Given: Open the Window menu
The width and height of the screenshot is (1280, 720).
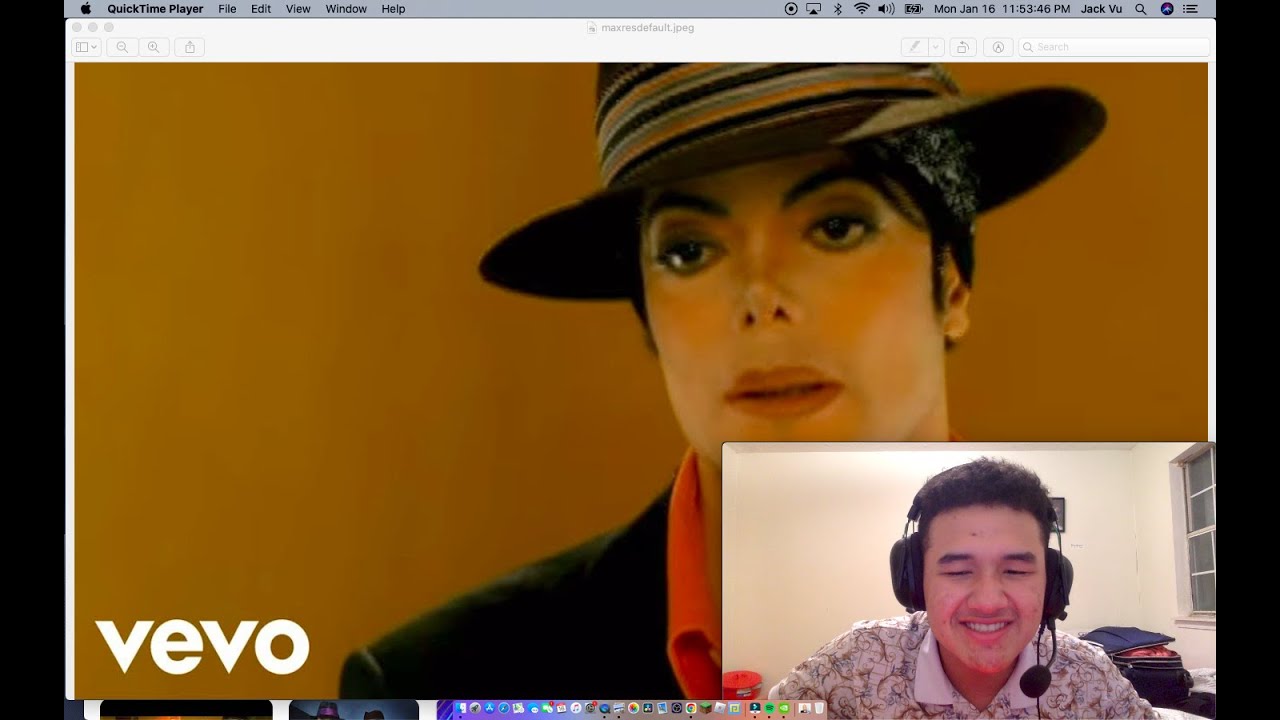Looking at the screenshot, I should (x=346, y=9).
